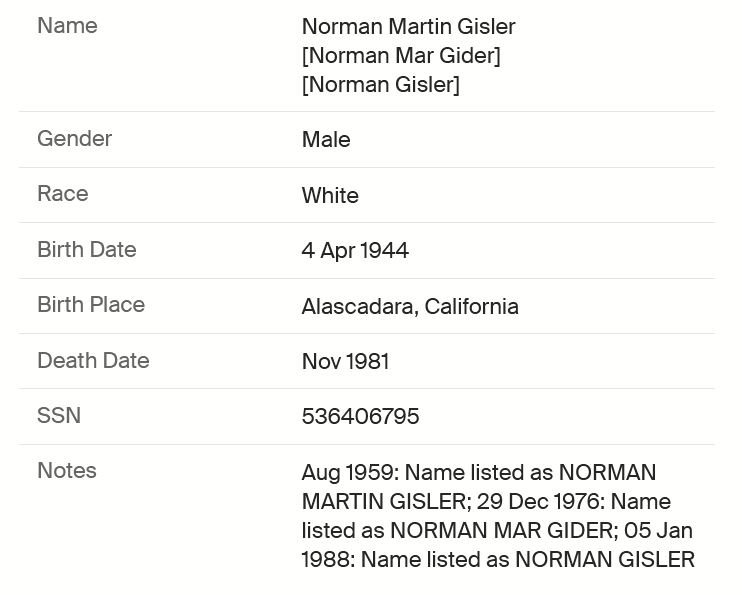
Task: Select the name Norman Martin Gisler
Action: [x=408, y=27]
